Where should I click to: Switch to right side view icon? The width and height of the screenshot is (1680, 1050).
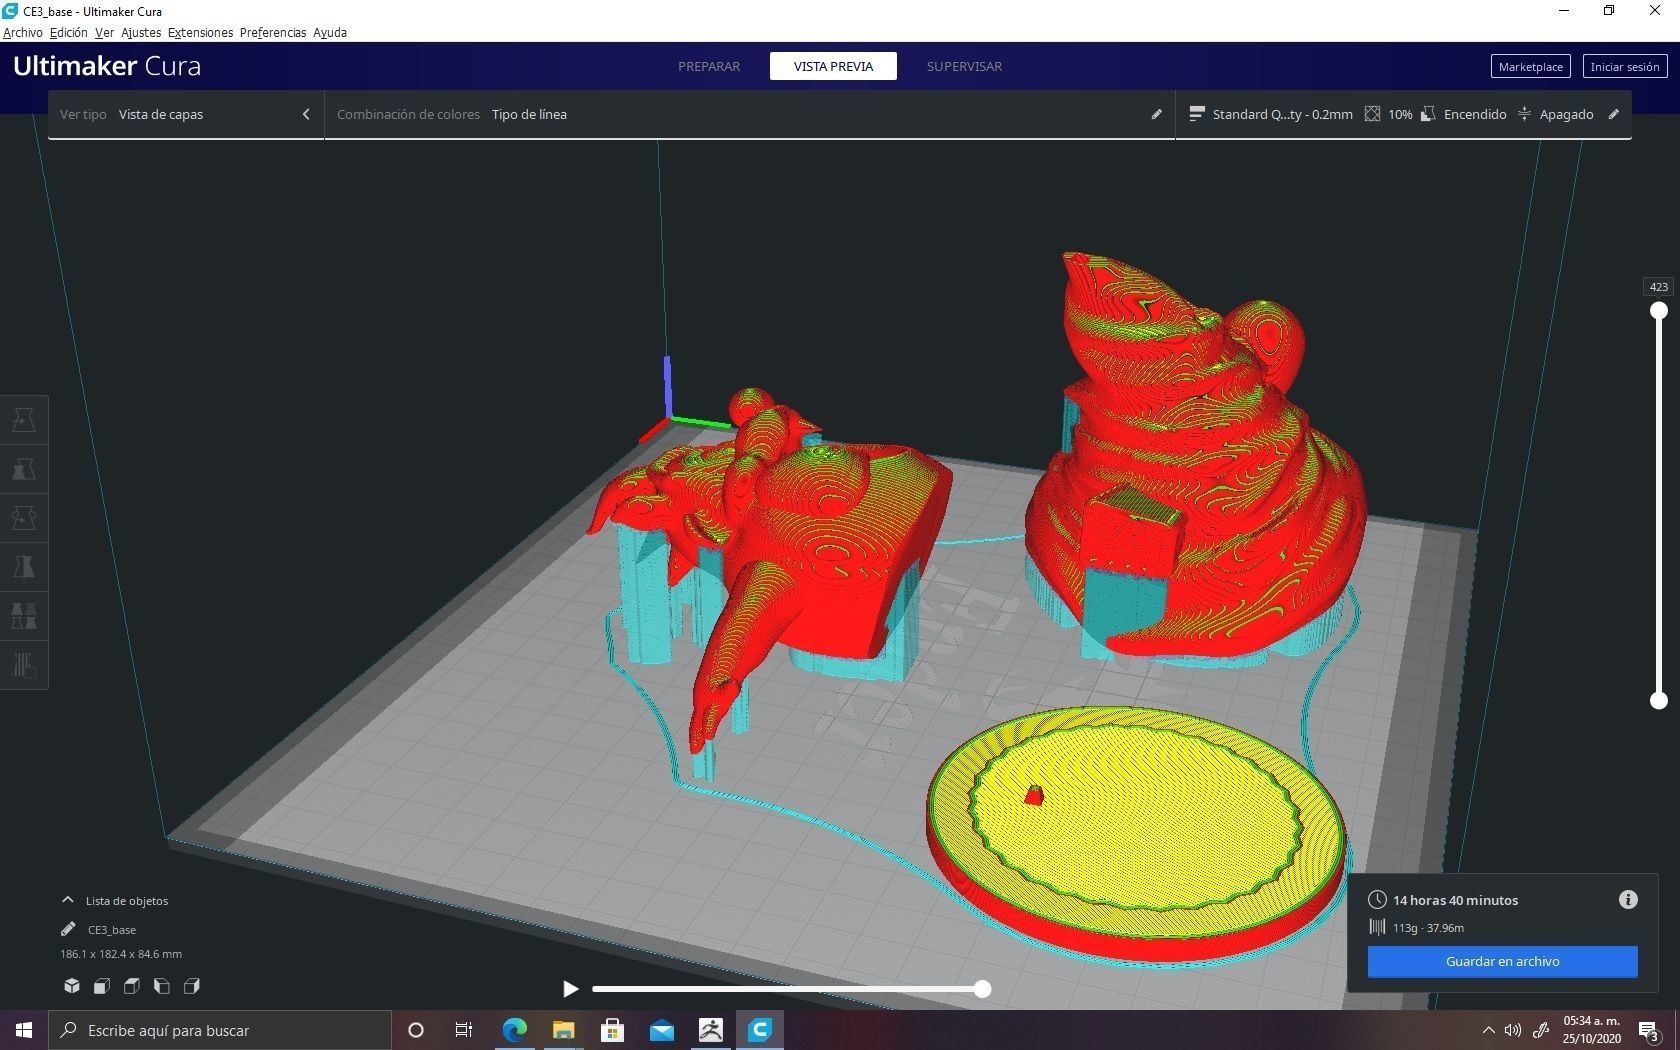192,986
